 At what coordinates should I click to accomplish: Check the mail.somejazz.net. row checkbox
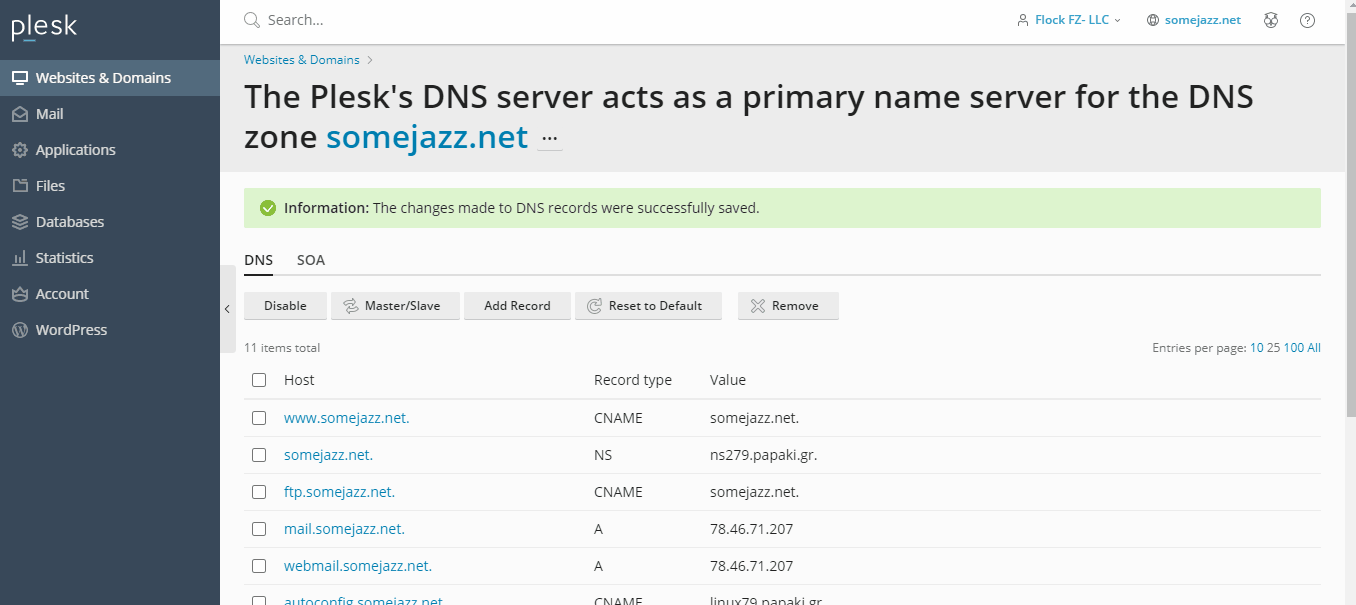point(259,529)
